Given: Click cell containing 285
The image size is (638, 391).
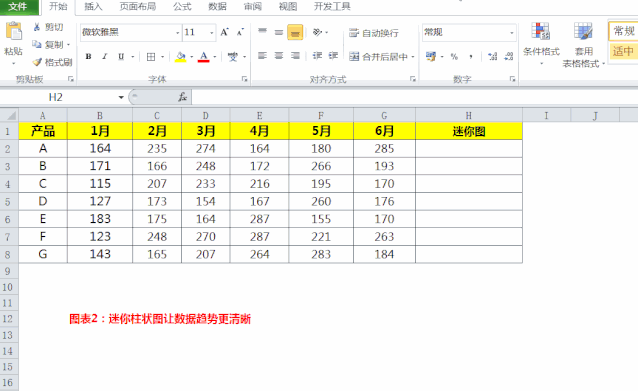Looking at the screenshot, I should pos(384,149).
